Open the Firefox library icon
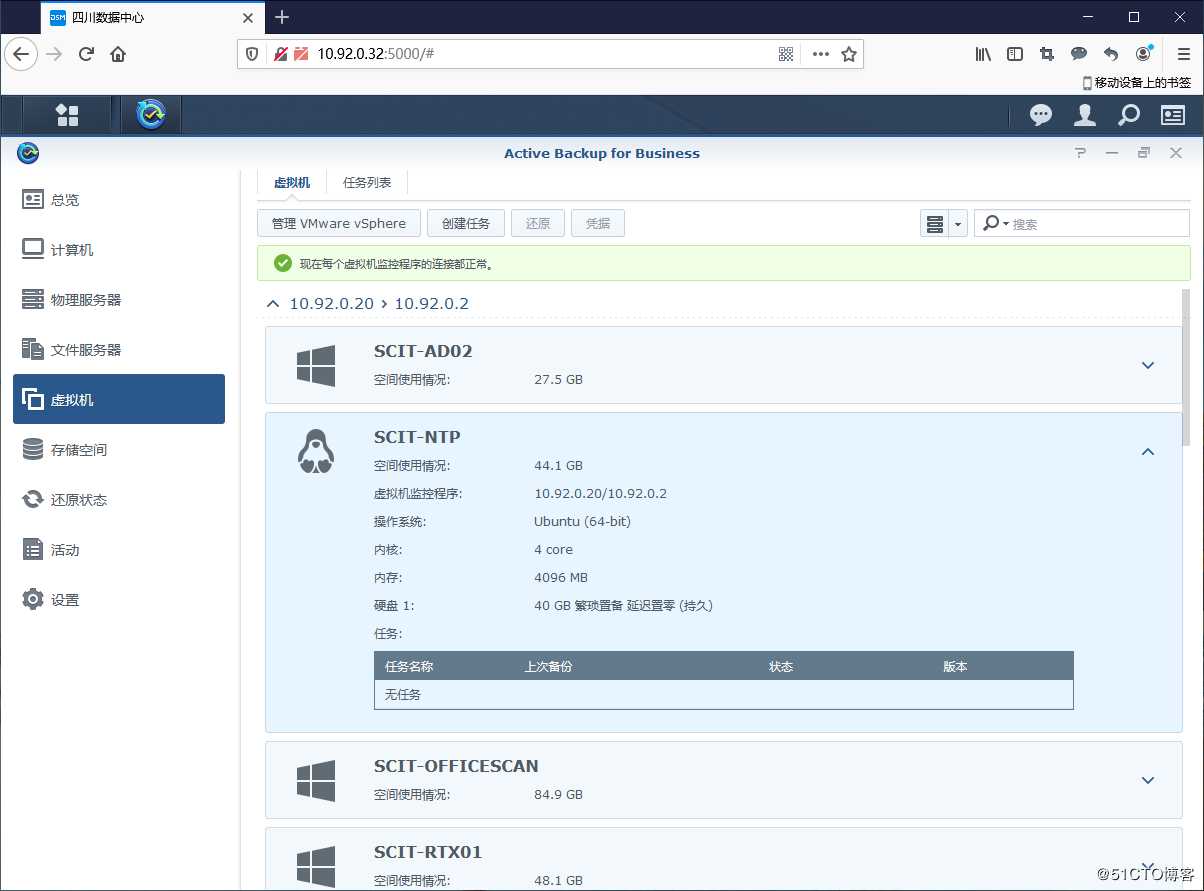The width and height of the screenshot is (1204, 891). (983, 54)
